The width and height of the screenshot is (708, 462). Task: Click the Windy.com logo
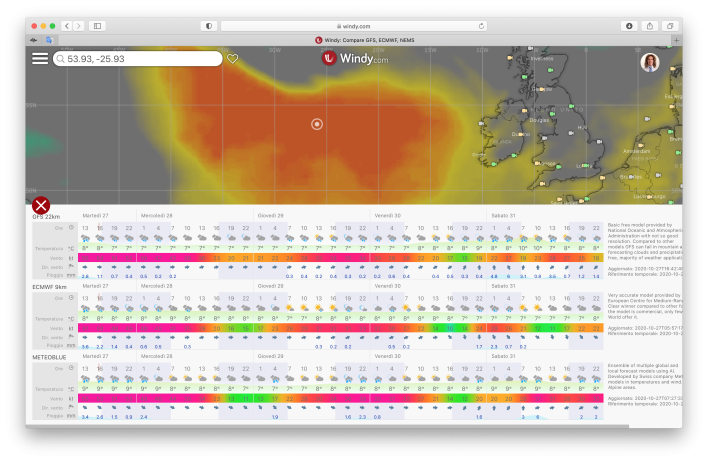354,58
